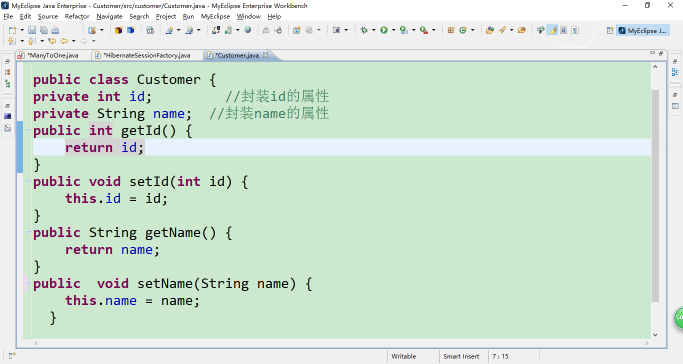Collapse the setId method fold marker

29,181
